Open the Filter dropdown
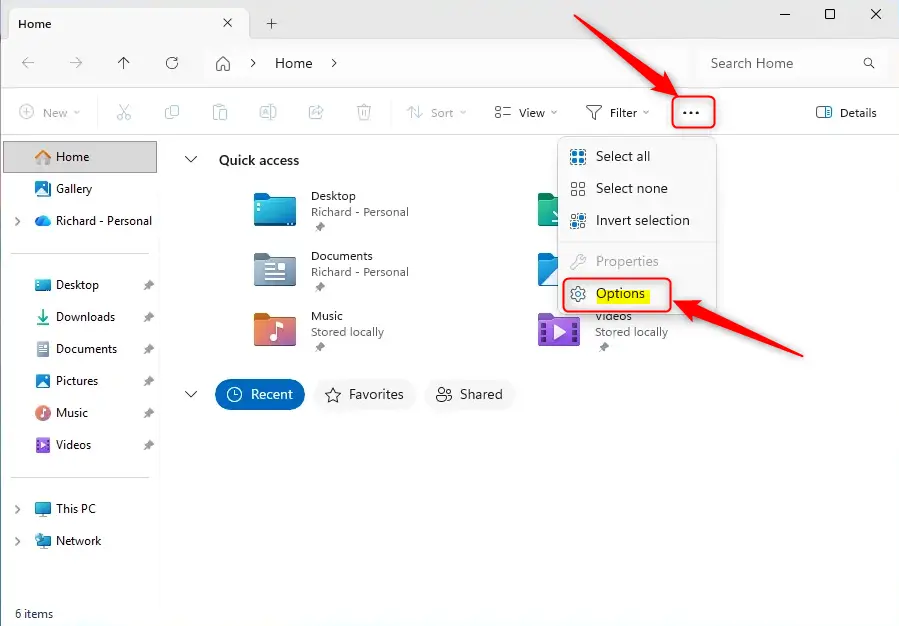The image size is (899, 626). click(617, 112)
